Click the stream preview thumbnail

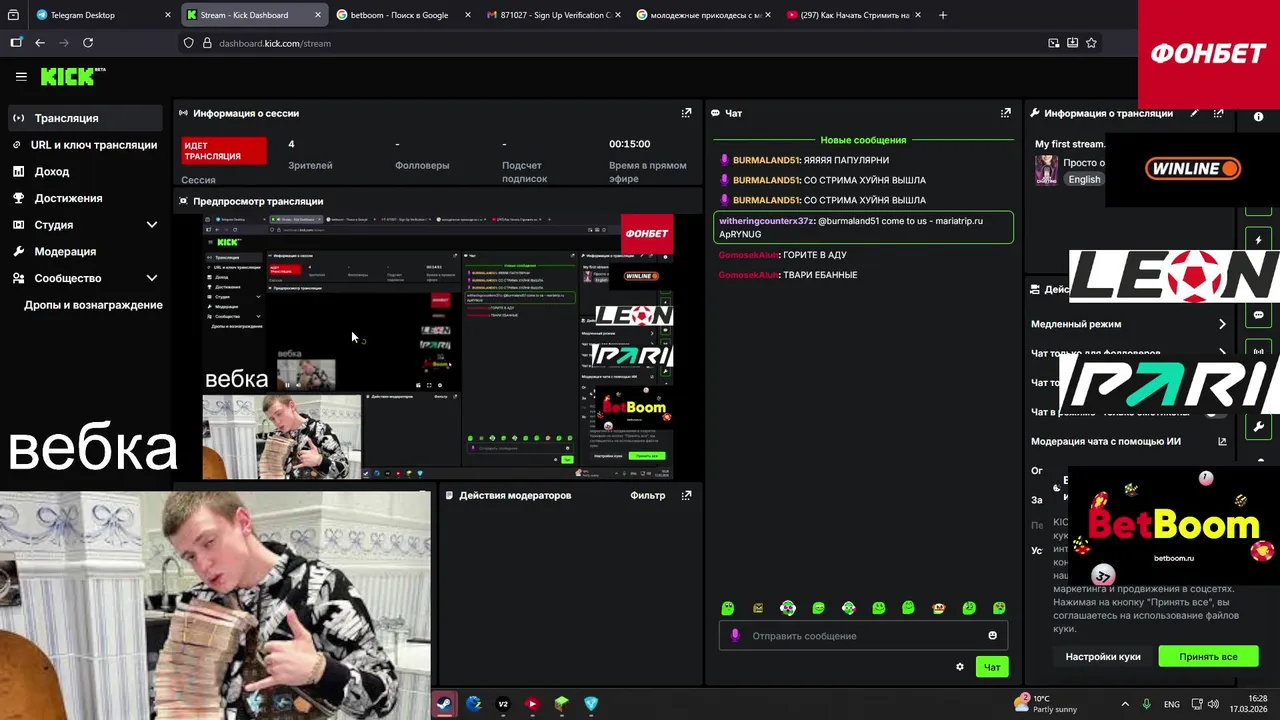point(438,347)
